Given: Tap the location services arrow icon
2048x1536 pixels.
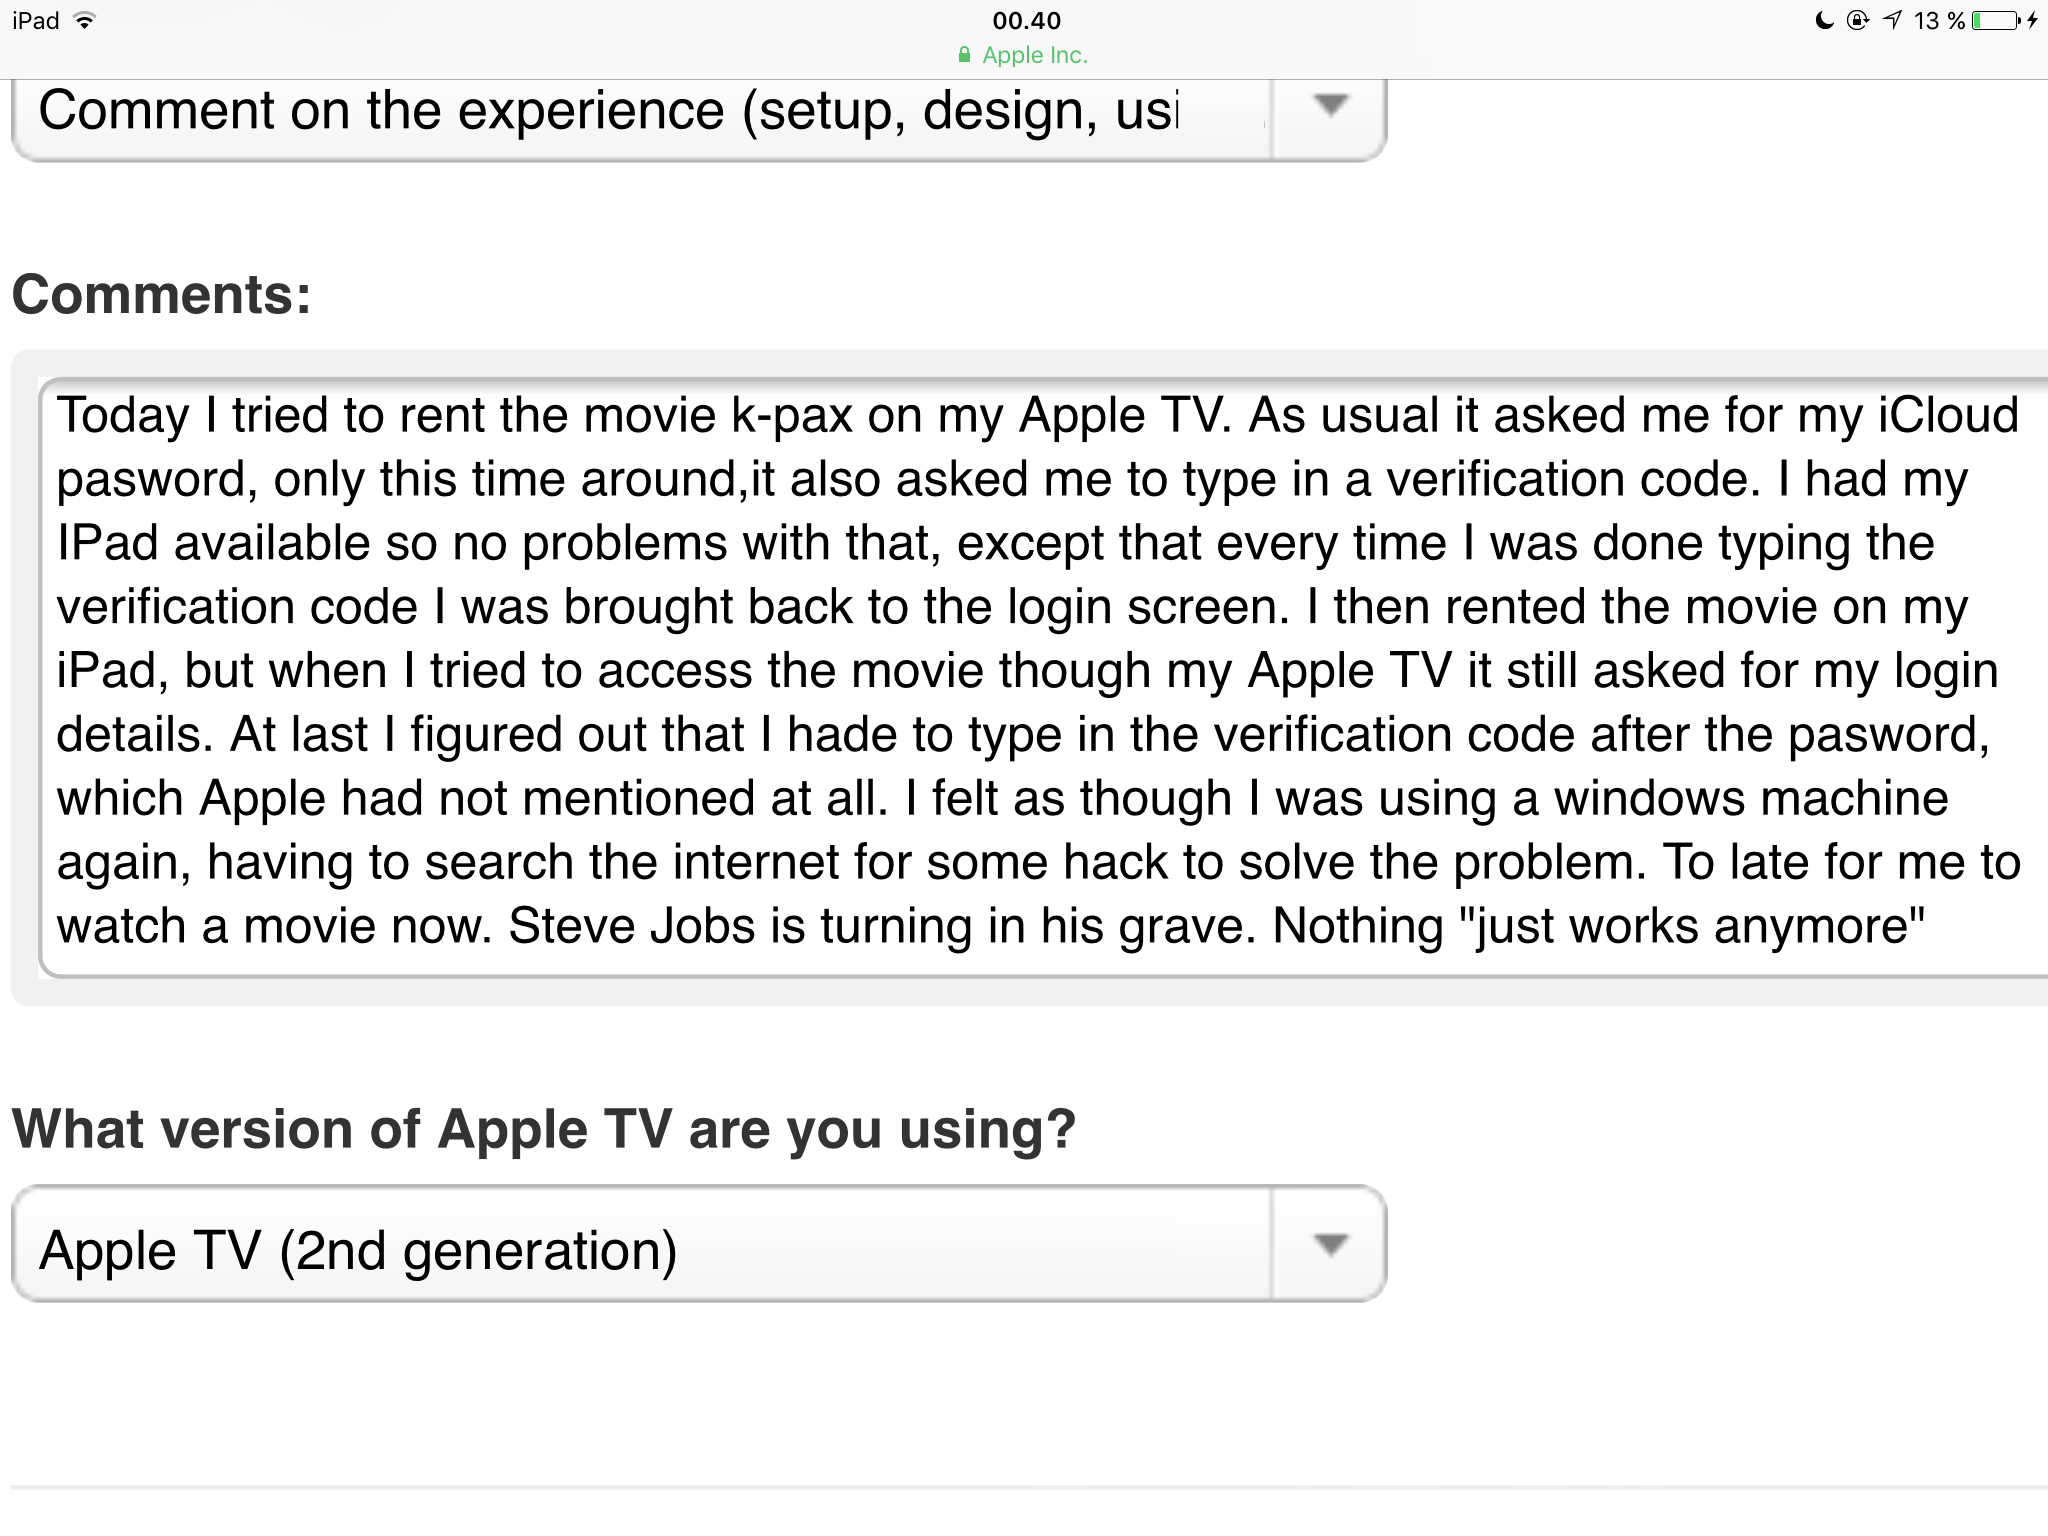Looking at the screenshot, I should tap(1891, 21).
